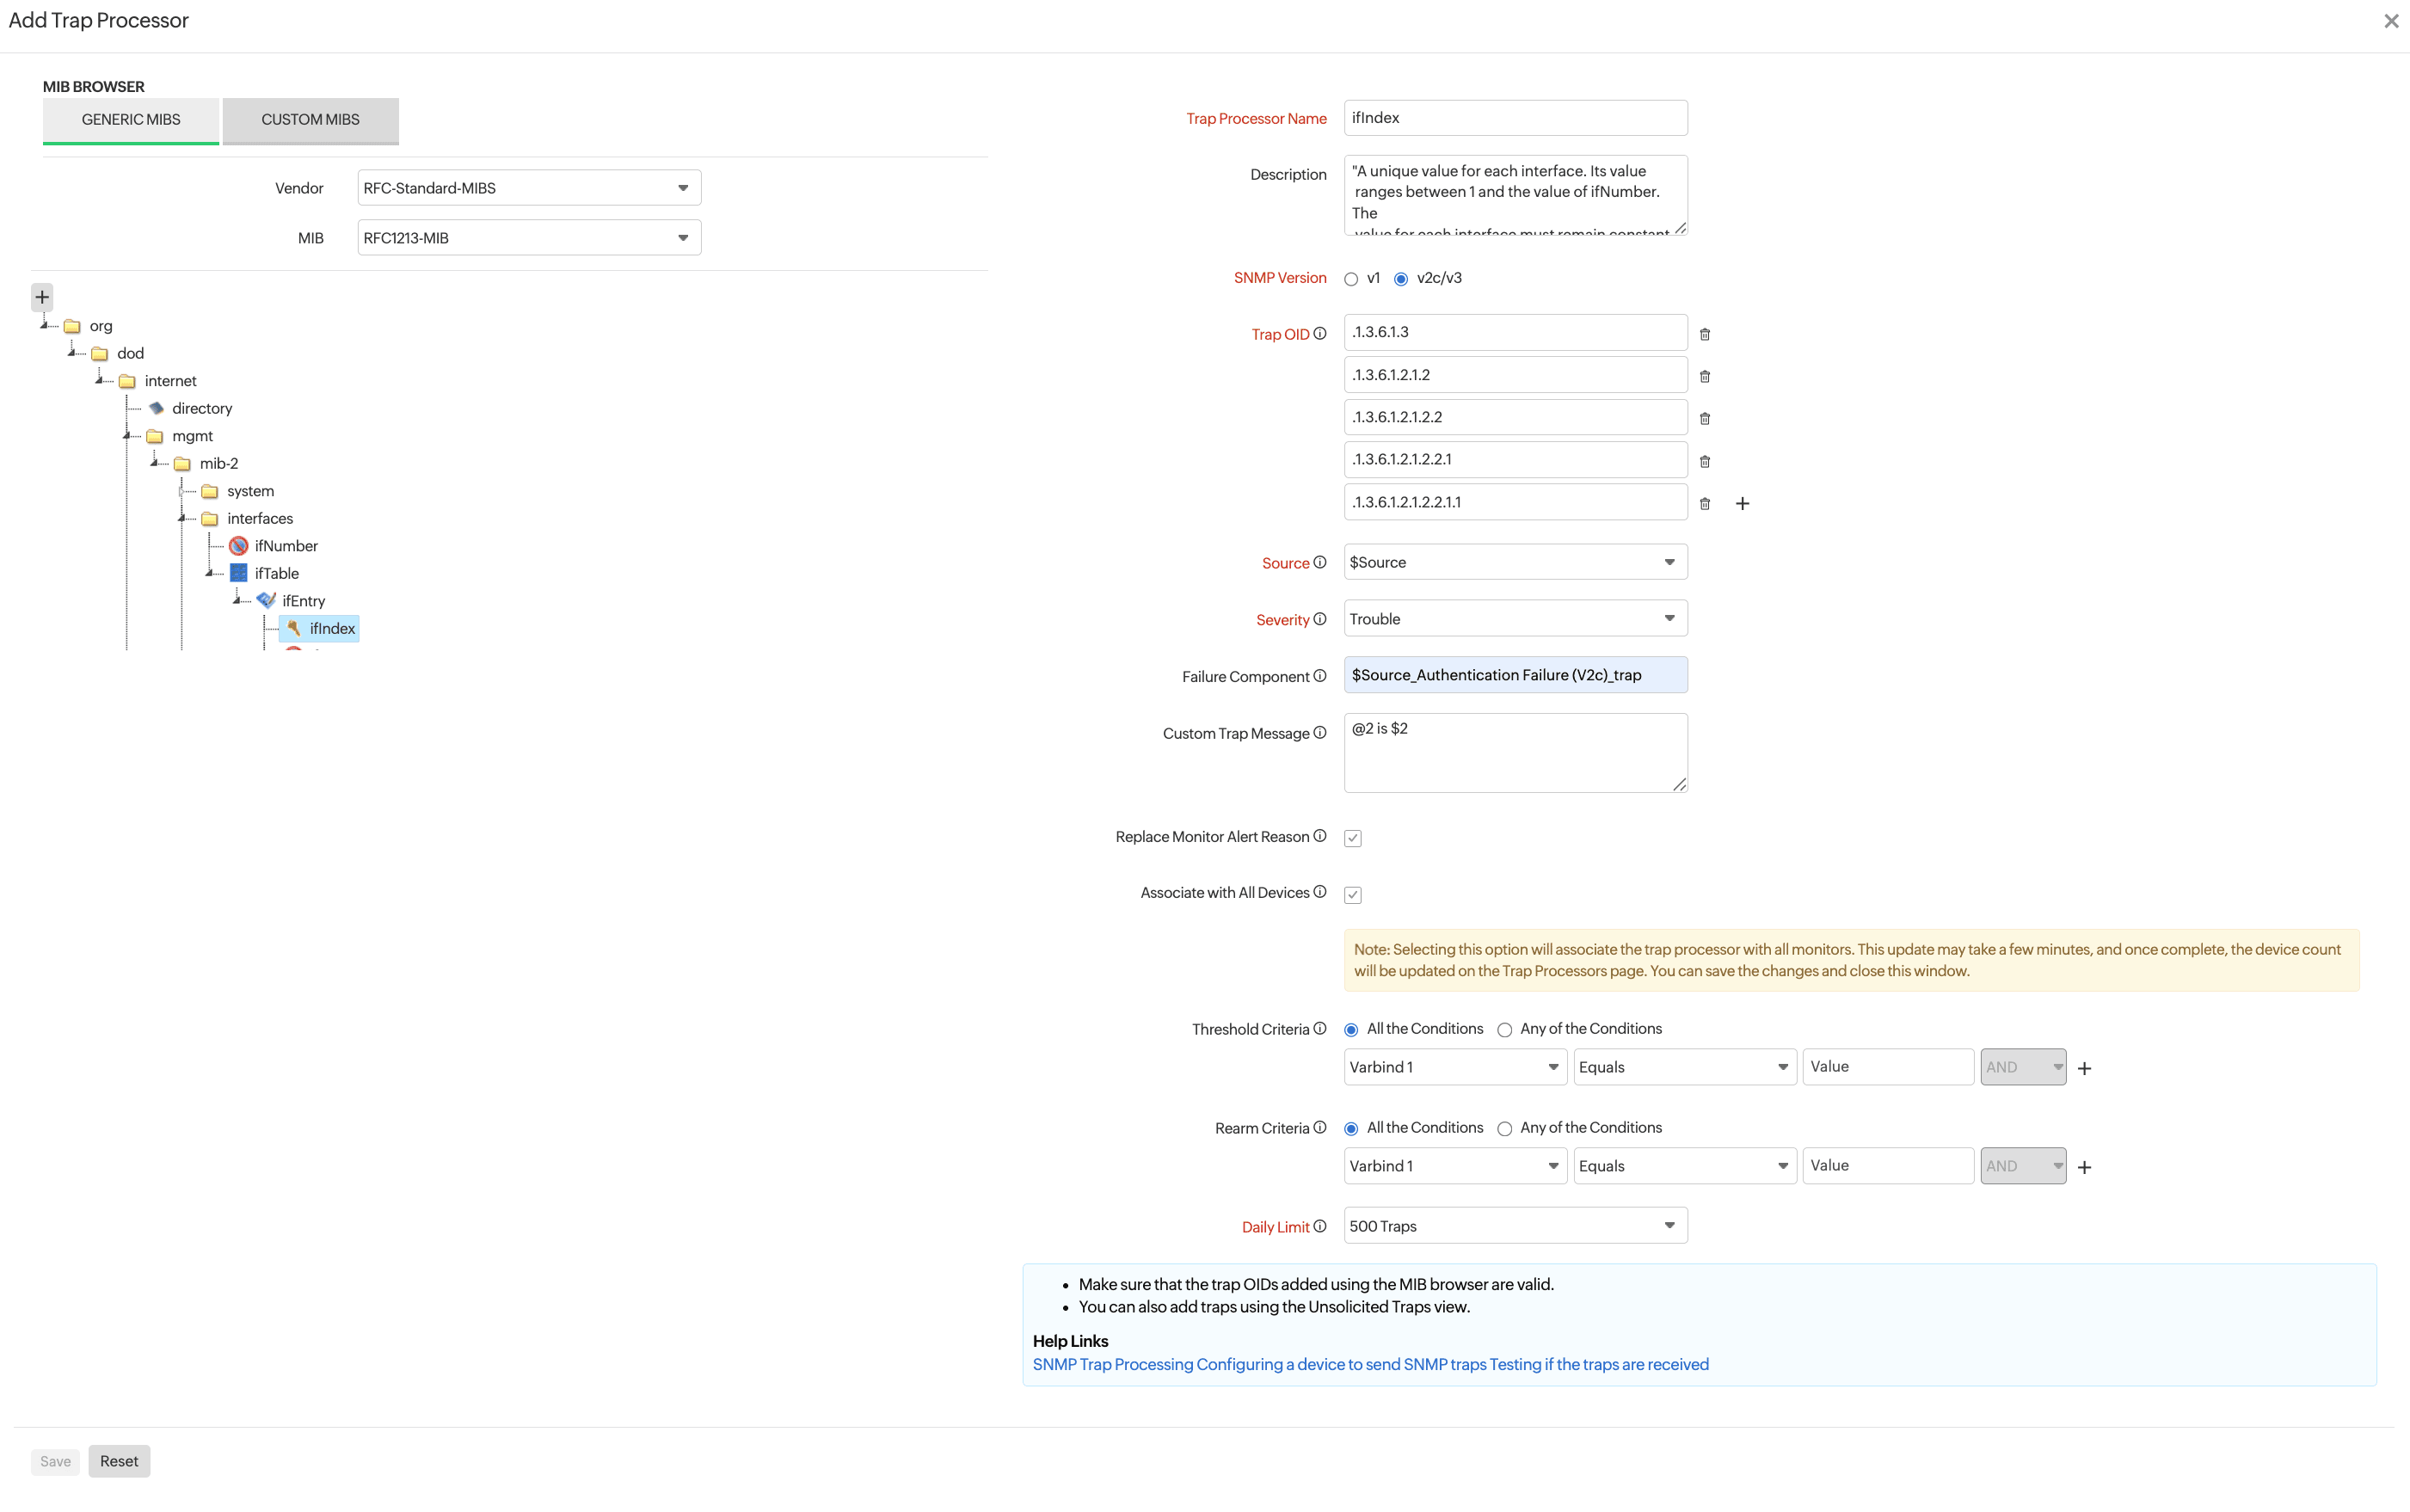Select the GENERIC MIBS tab
Screen dimensions: 2410x1512
coord(131,120)
